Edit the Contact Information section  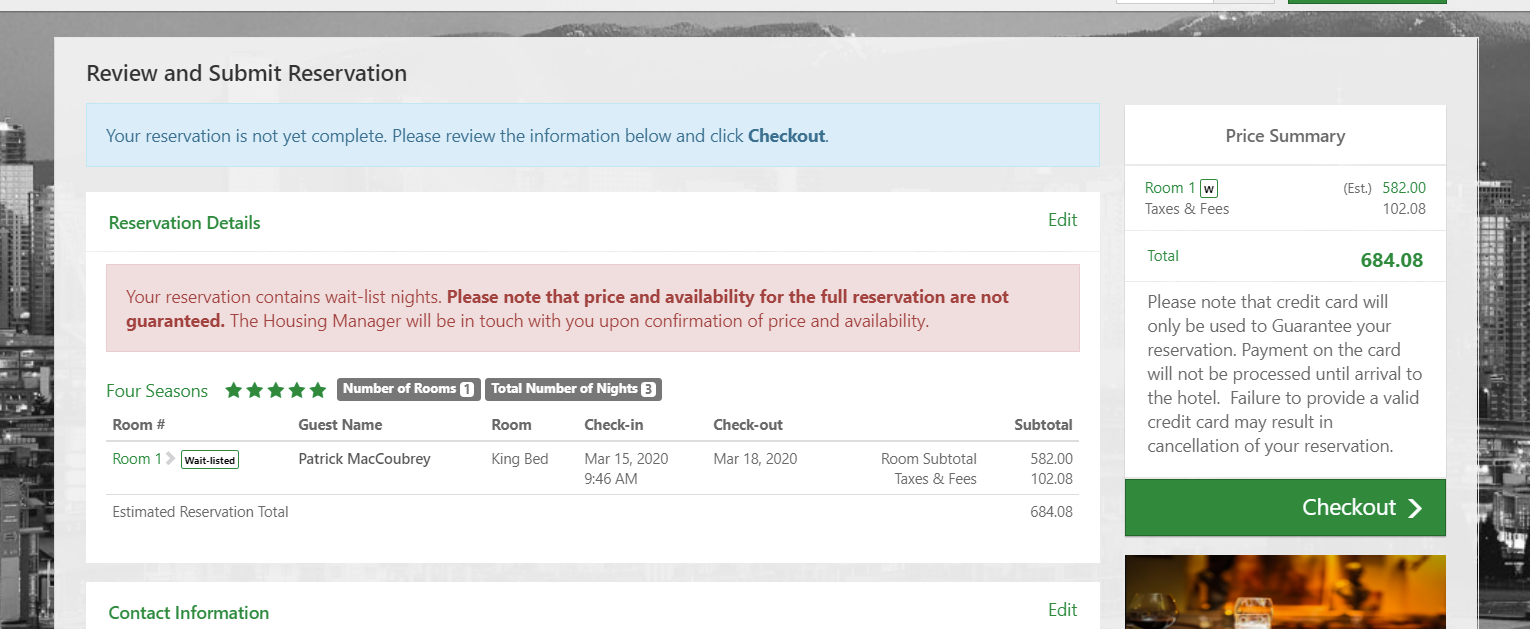[1062, 610]
